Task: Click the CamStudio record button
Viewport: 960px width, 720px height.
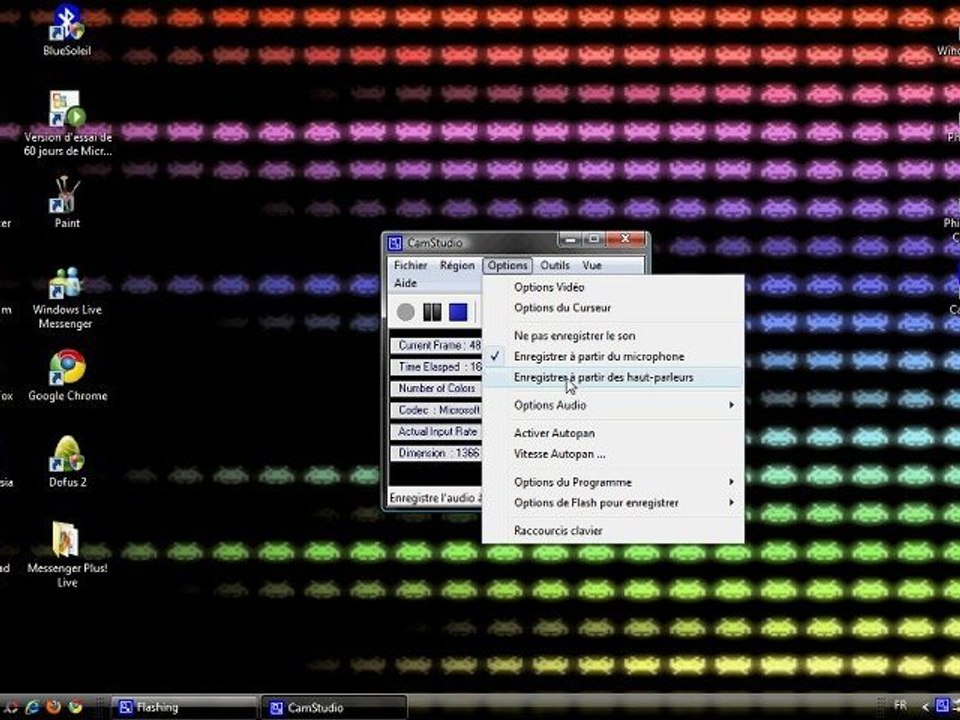Action: [x=405, y=312]
